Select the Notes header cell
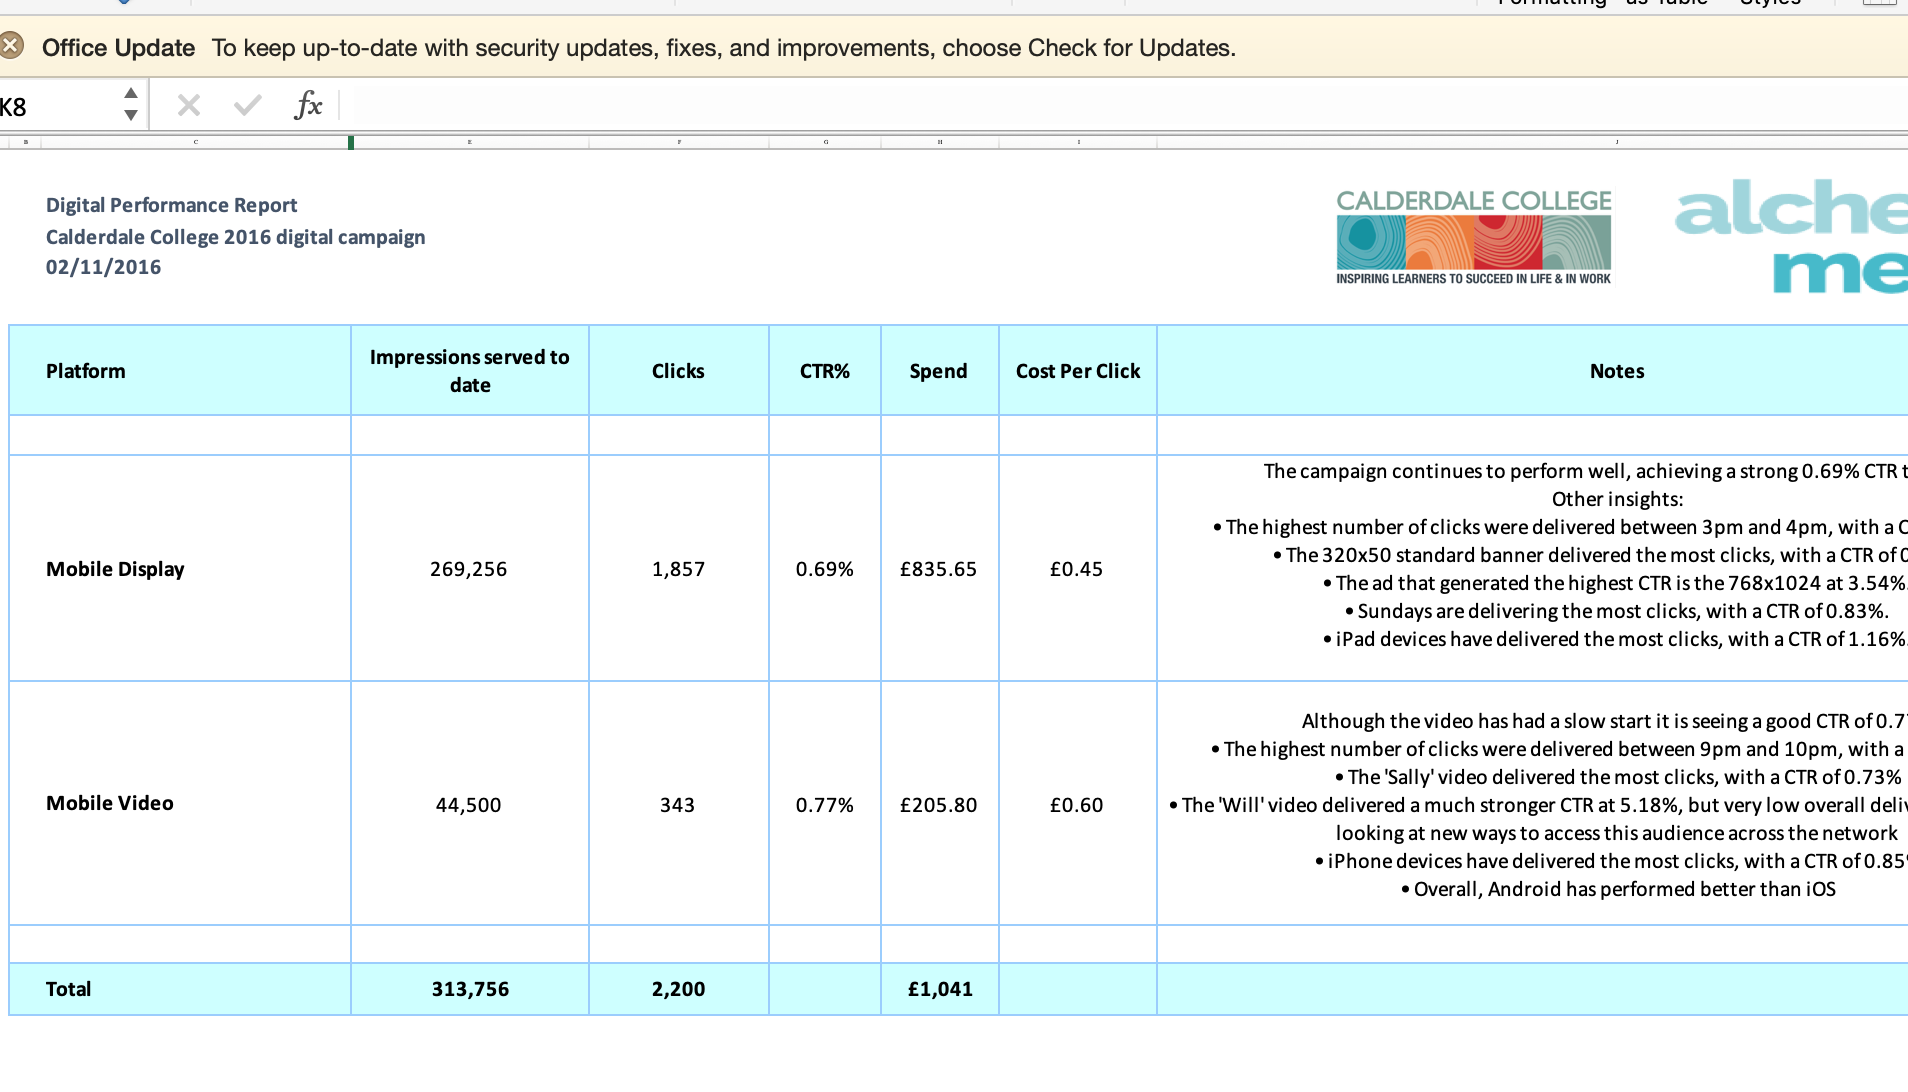 tap(1533, 370)
